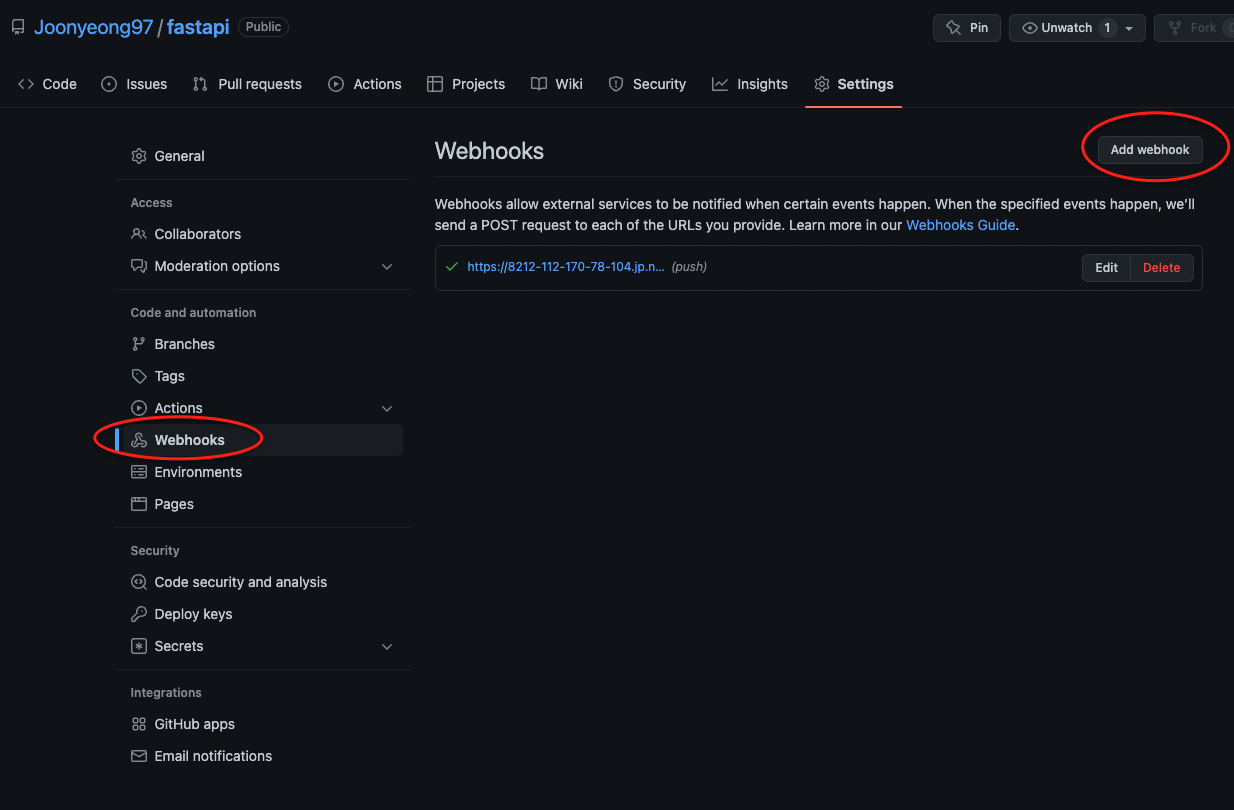The width and height of the screenshot is (1234, 810).
Task: Click the Issues circle-dot icon
Action: tap(109, 84)
